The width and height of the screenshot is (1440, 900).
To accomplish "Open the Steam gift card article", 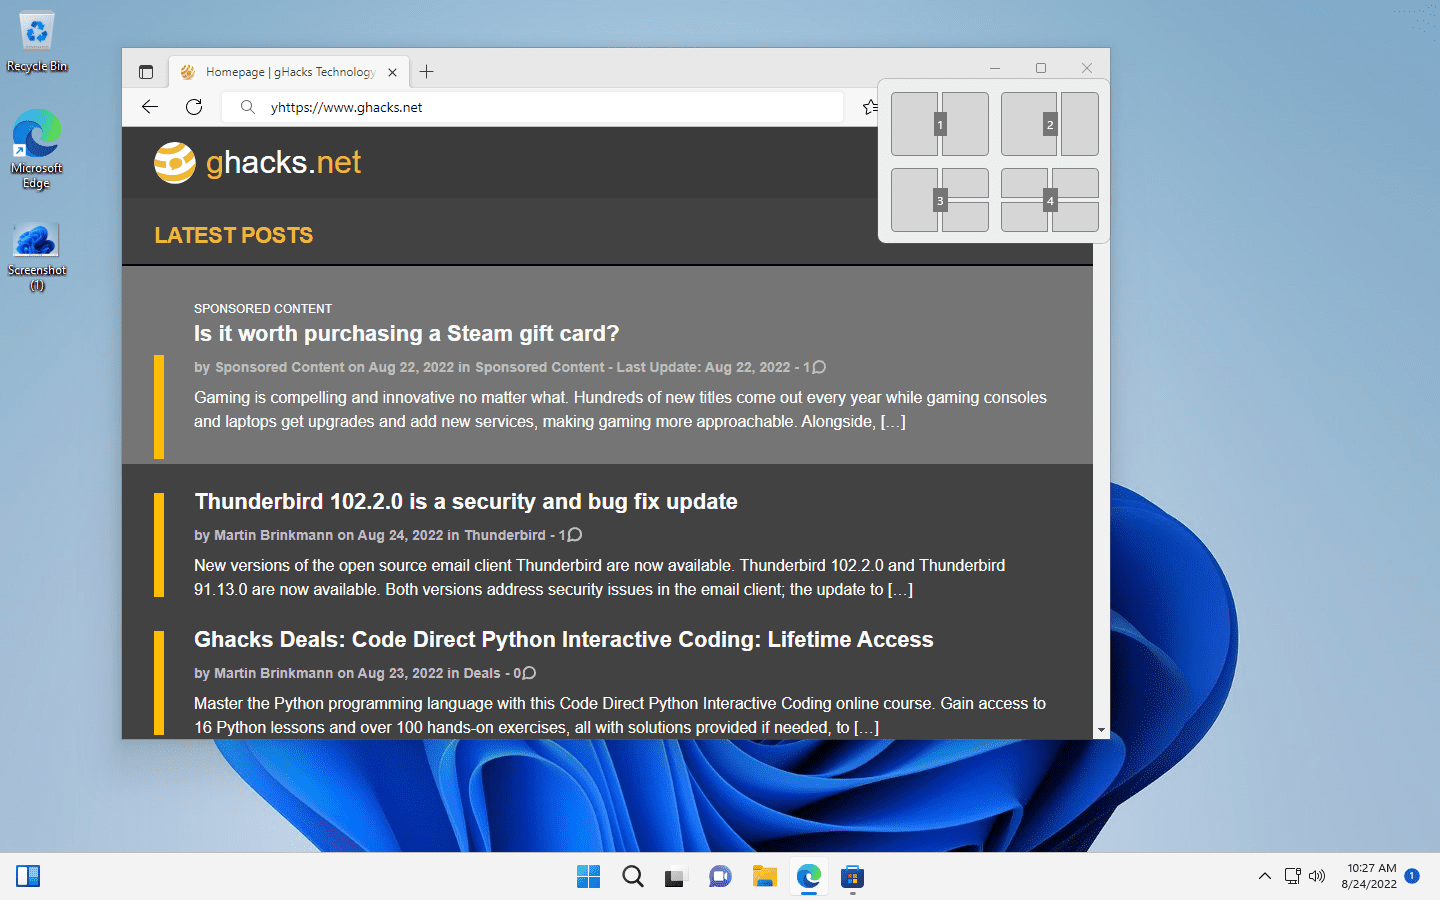I will pos(406,333).
